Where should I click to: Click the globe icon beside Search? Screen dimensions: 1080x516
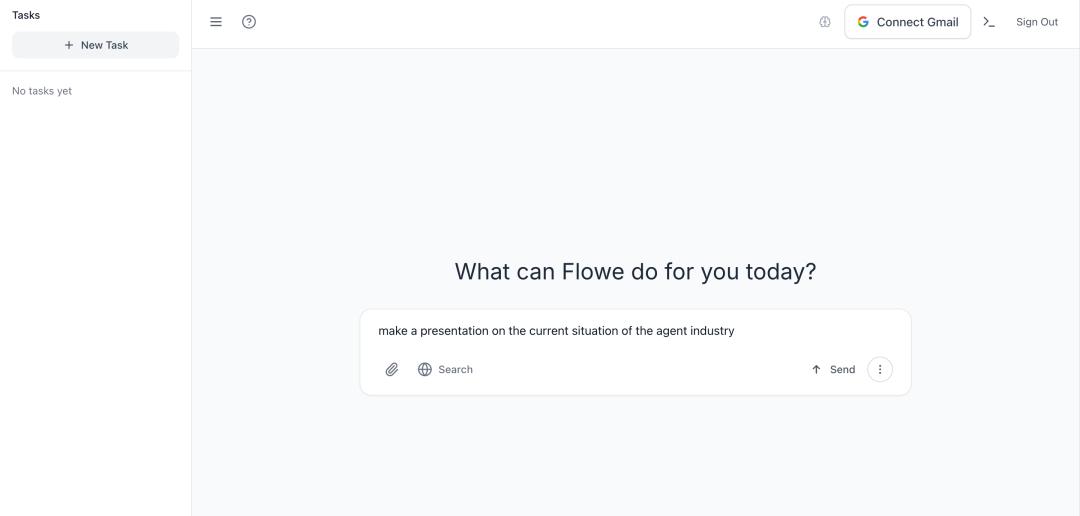[425, 370]
